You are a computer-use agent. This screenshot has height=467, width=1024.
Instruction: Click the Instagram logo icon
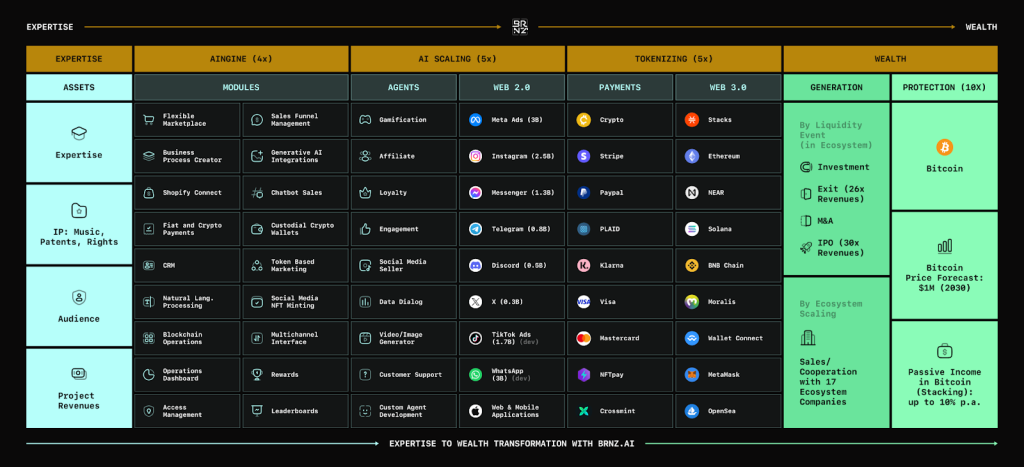tap(475, 156)
